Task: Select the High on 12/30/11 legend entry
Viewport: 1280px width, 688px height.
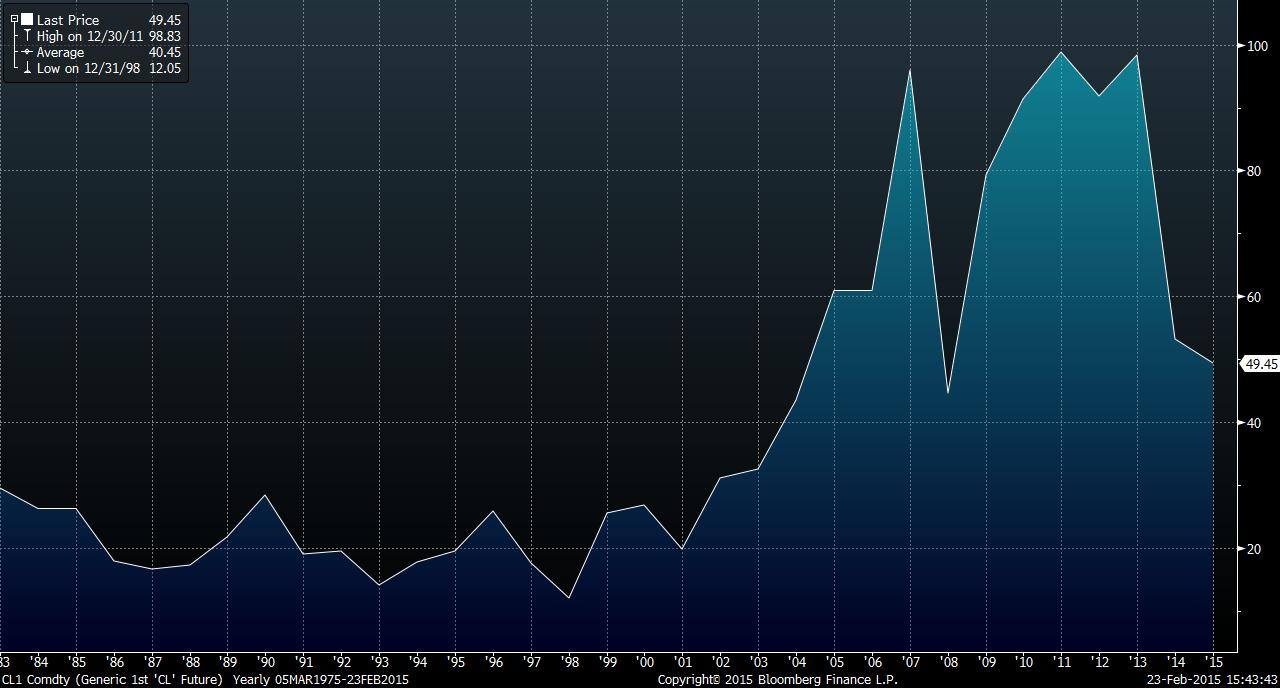Action: pyautogui.click(x=88, y=36)
